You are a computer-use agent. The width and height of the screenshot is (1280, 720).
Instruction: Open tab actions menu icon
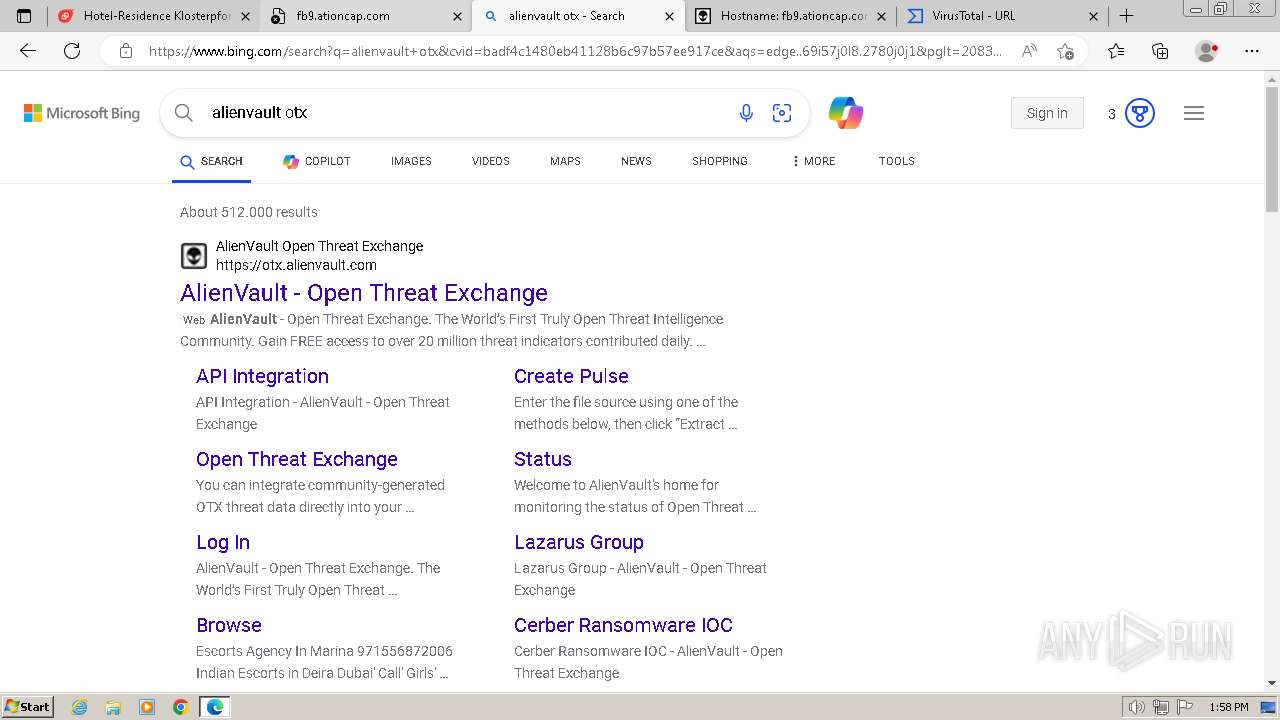click(24, 16)
